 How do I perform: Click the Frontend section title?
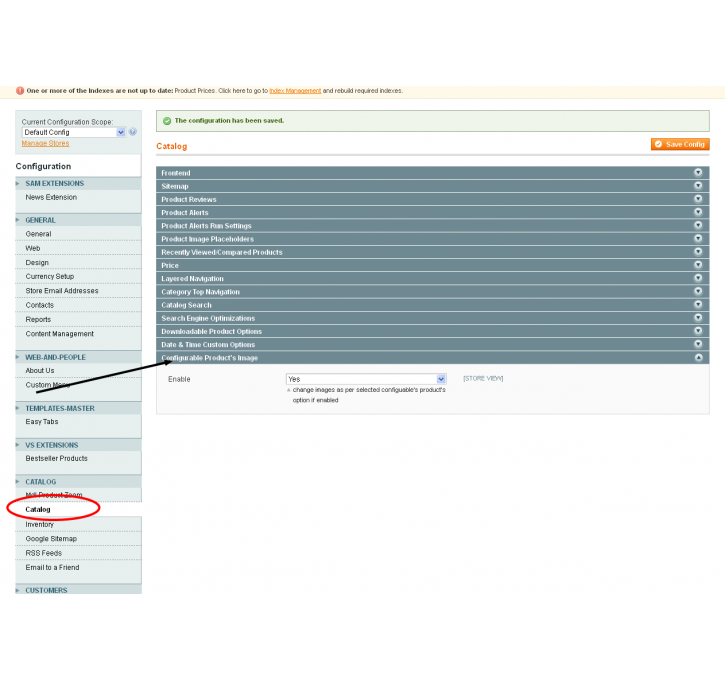(x=176, y=173)
